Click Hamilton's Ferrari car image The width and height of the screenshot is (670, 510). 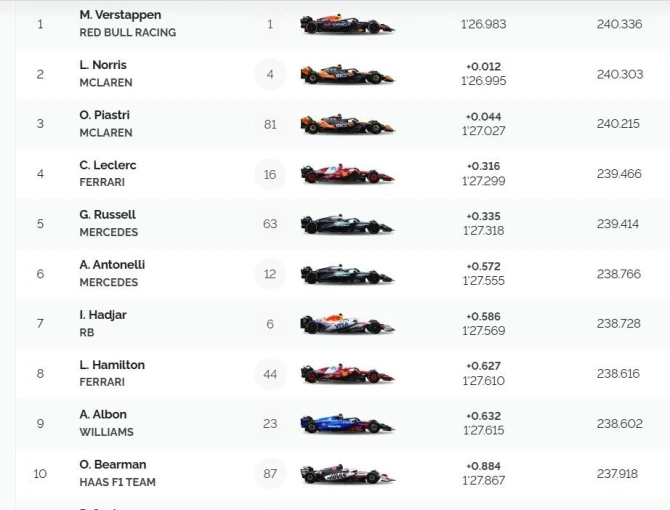pyautogui.click(x=347, y=374)
